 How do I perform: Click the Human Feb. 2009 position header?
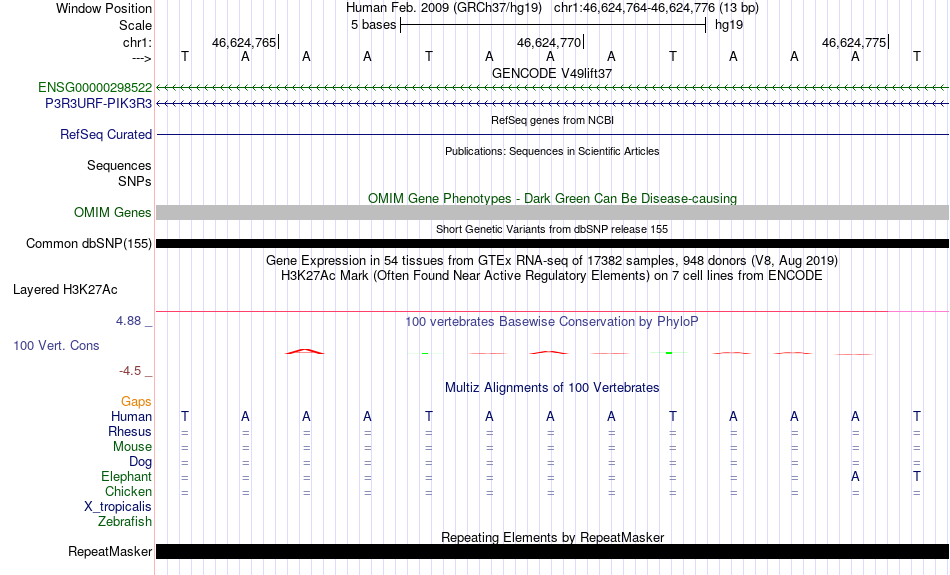point(552,8)
